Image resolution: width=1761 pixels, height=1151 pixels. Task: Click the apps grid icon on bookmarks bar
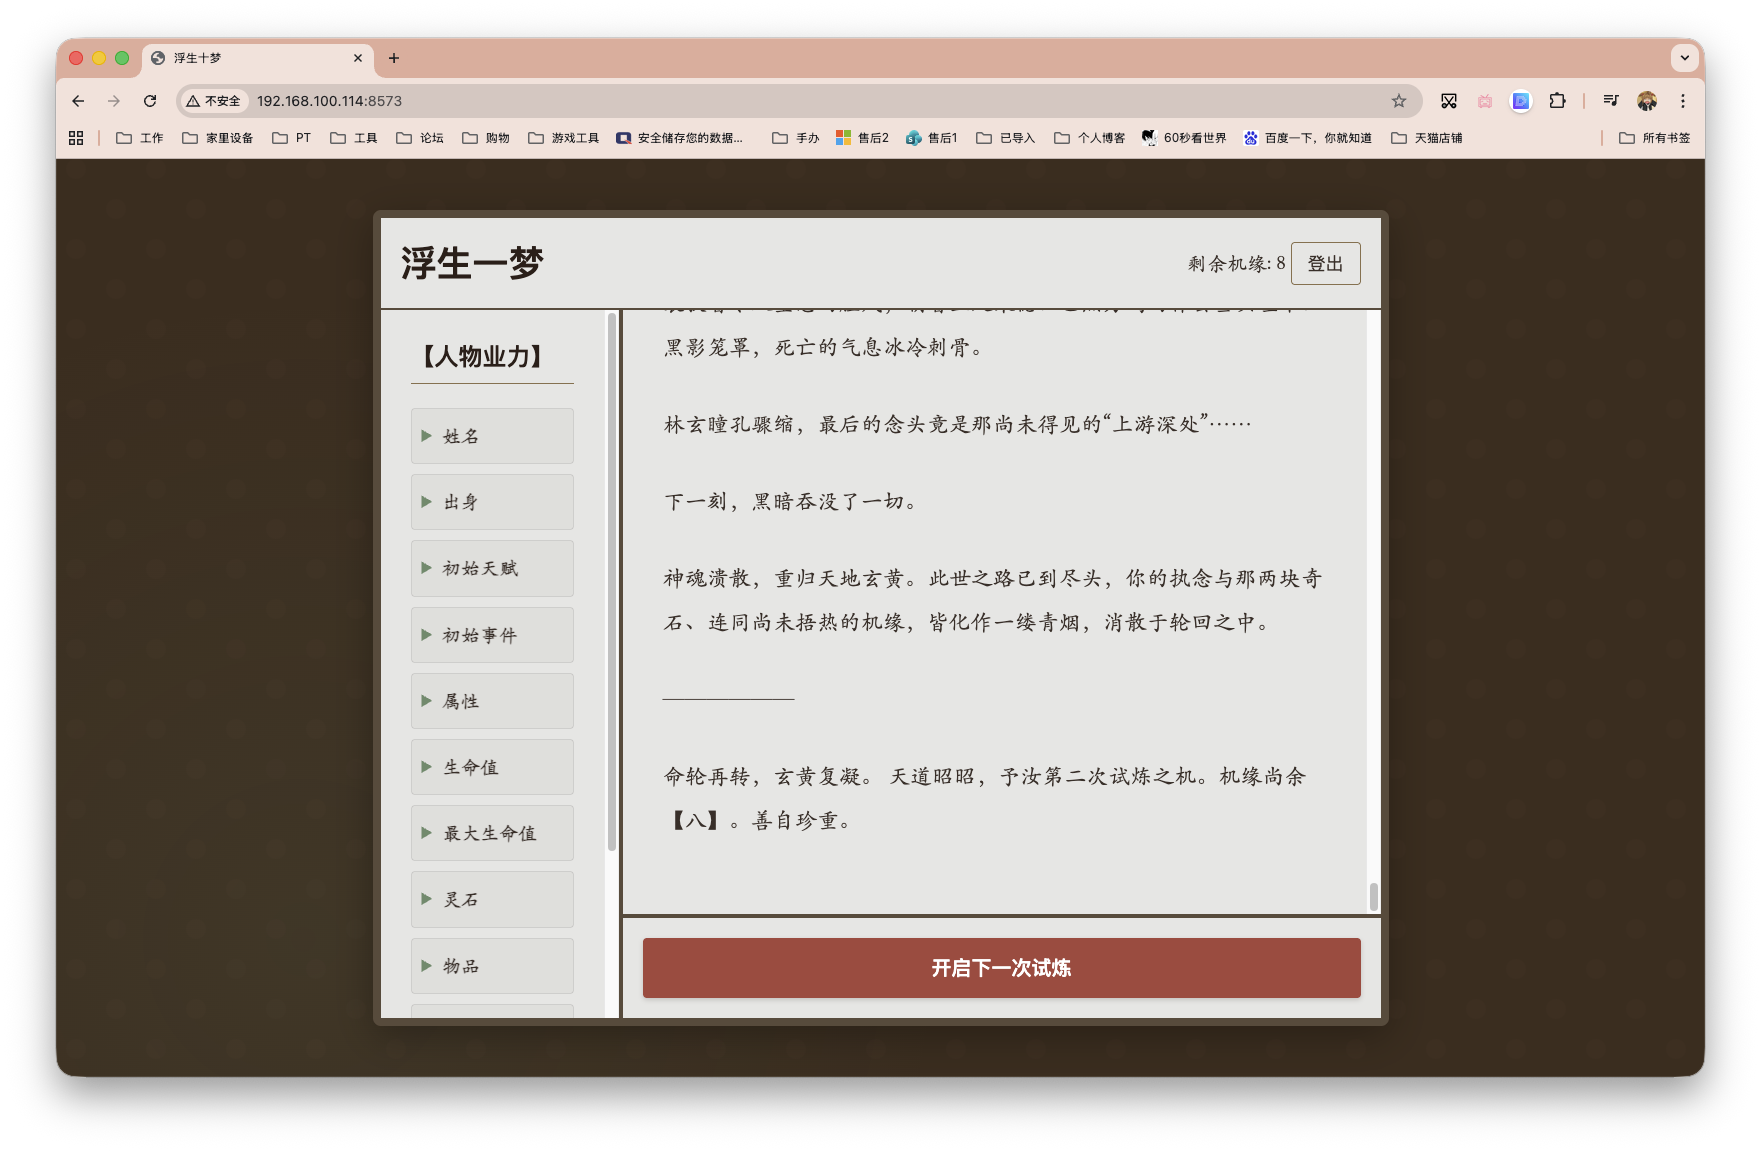click(76, 137)
